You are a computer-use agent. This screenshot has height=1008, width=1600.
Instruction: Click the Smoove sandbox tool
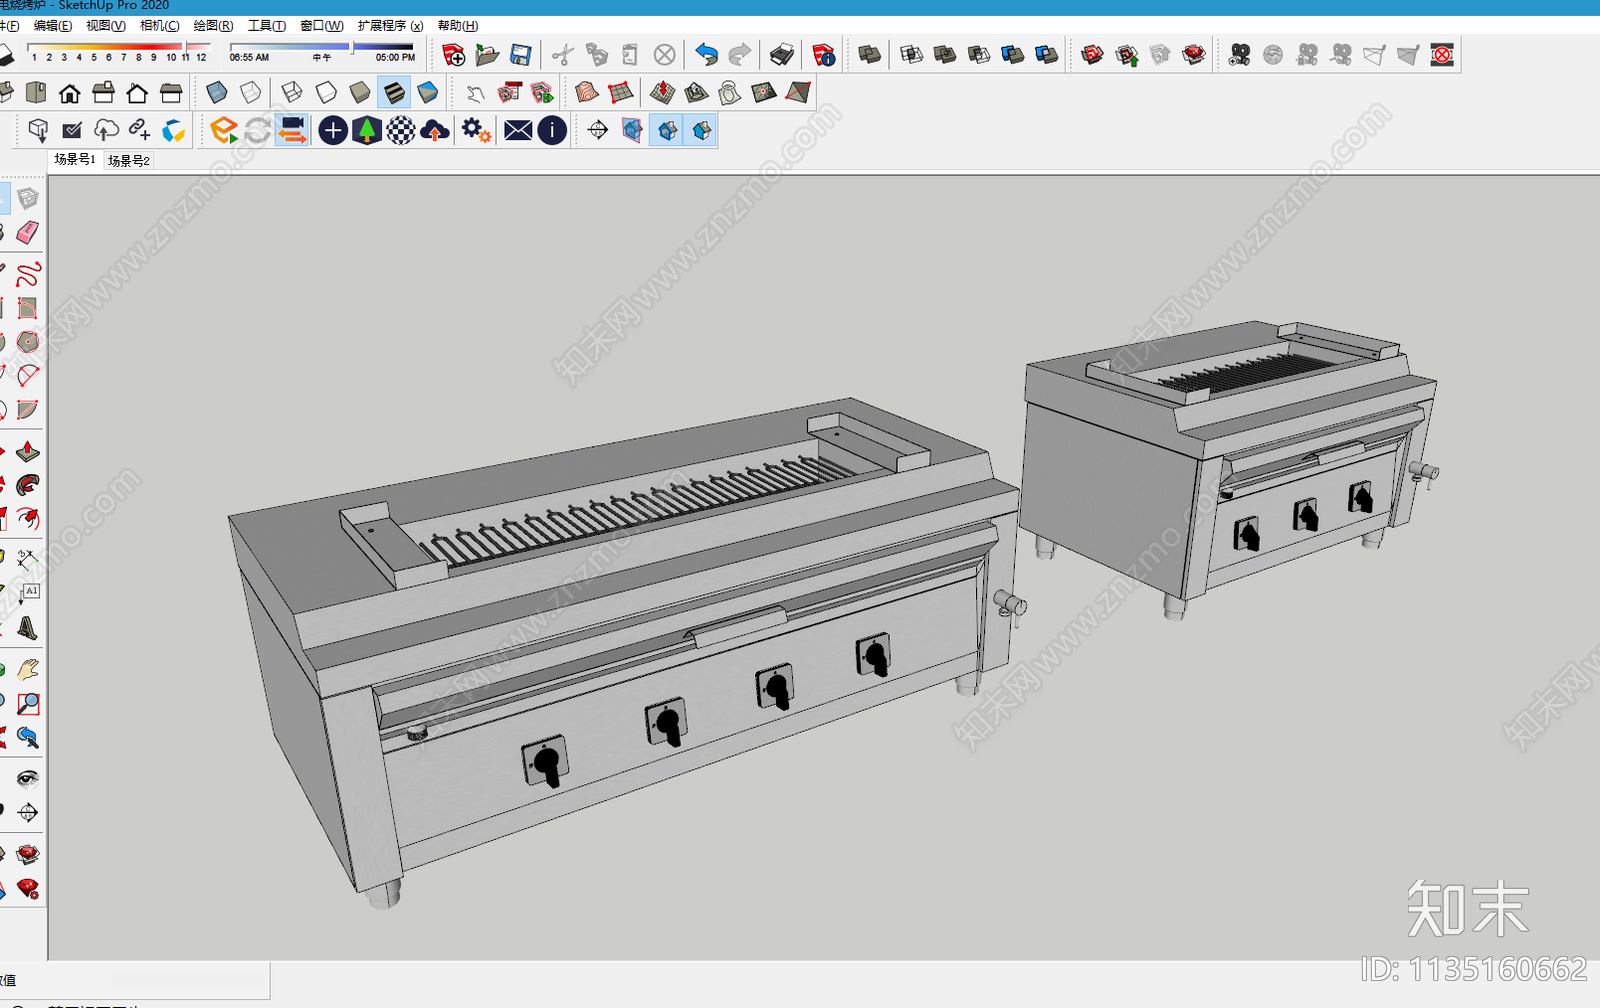point(662,93)
